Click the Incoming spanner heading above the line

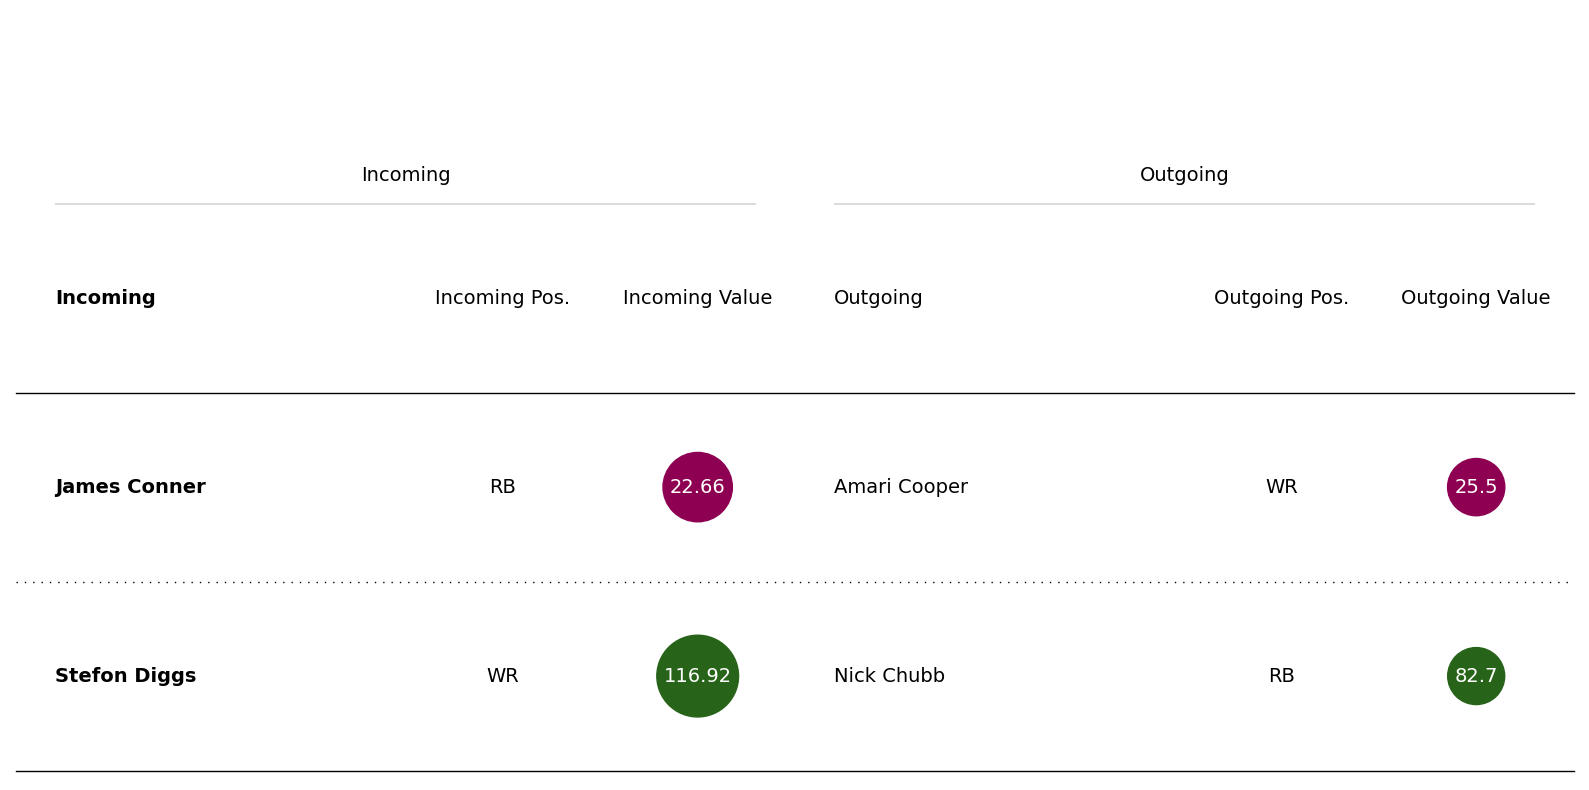tap(405, 175)
